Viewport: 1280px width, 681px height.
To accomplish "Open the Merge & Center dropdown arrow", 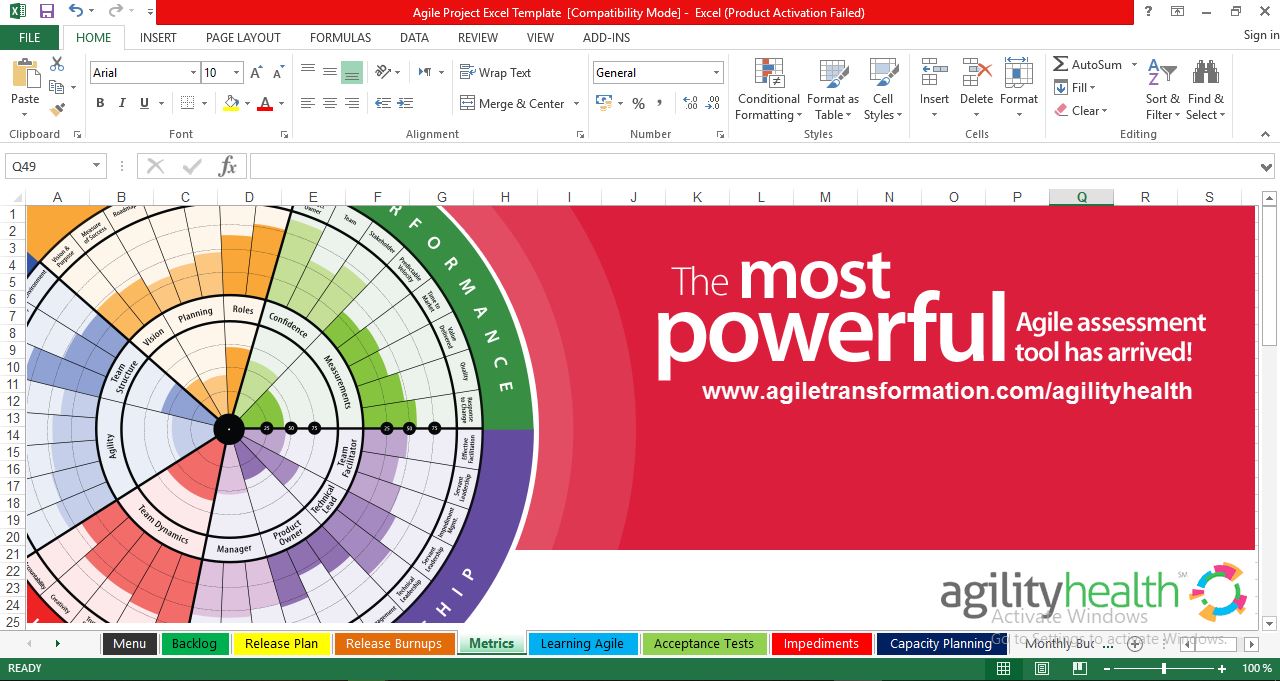I will click(575, 103).
